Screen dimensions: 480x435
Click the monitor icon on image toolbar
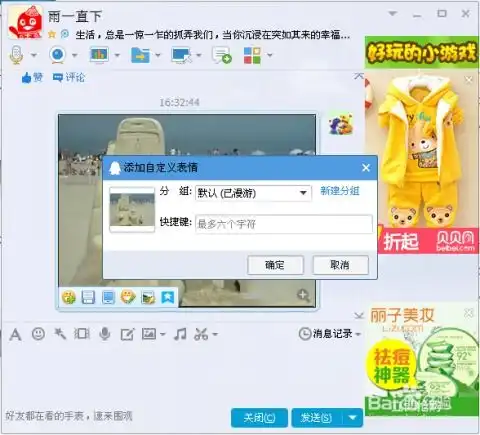(108, 297)
